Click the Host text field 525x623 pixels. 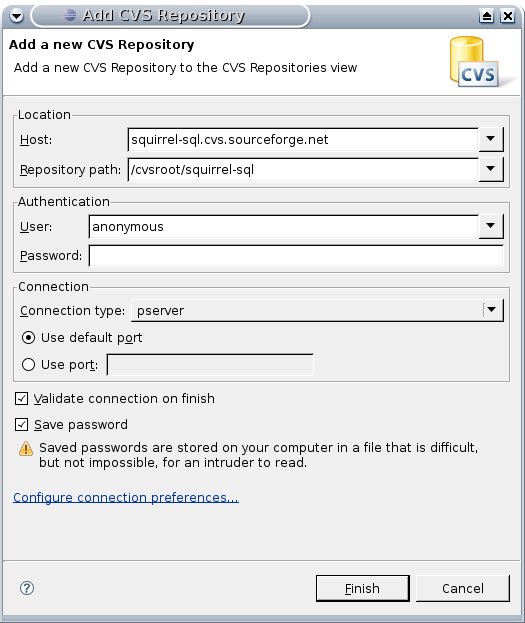coord(303,139)
